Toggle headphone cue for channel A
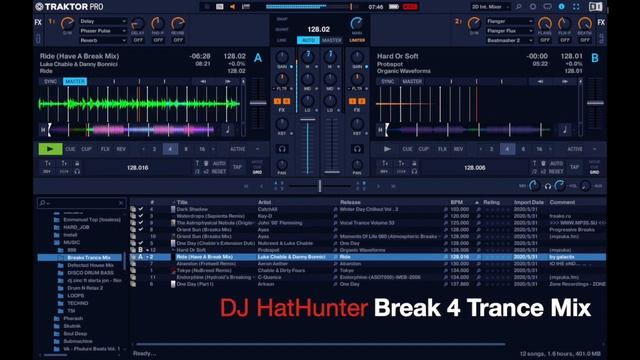 pos(282,149)
